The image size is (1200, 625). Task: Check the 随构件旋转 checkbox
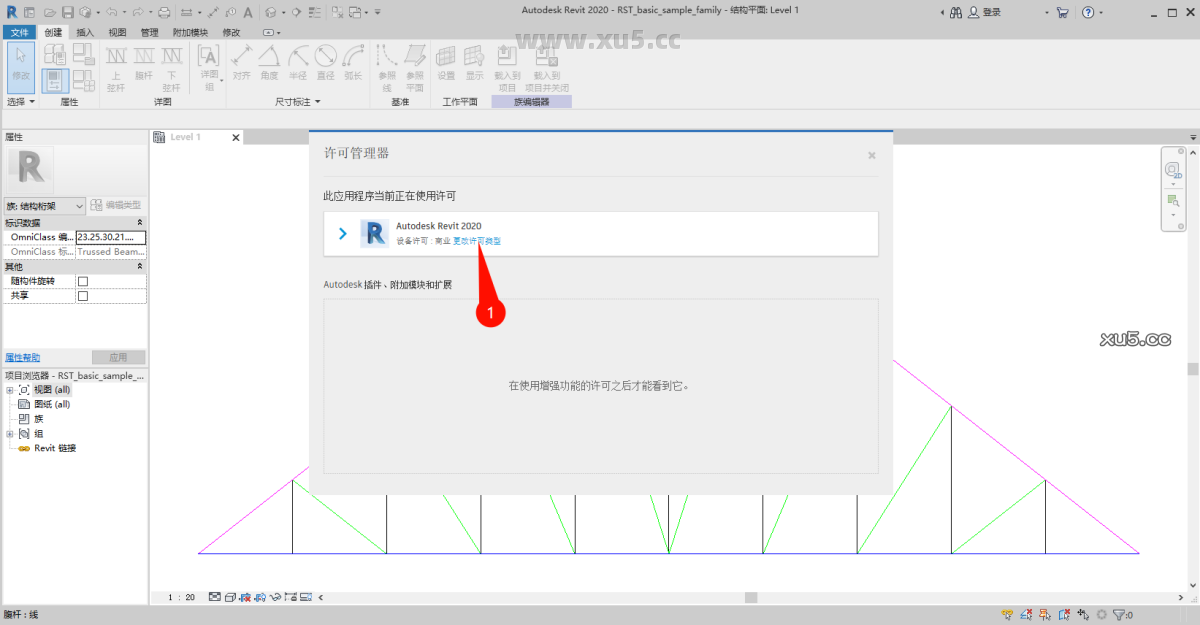tap(83, 281)
